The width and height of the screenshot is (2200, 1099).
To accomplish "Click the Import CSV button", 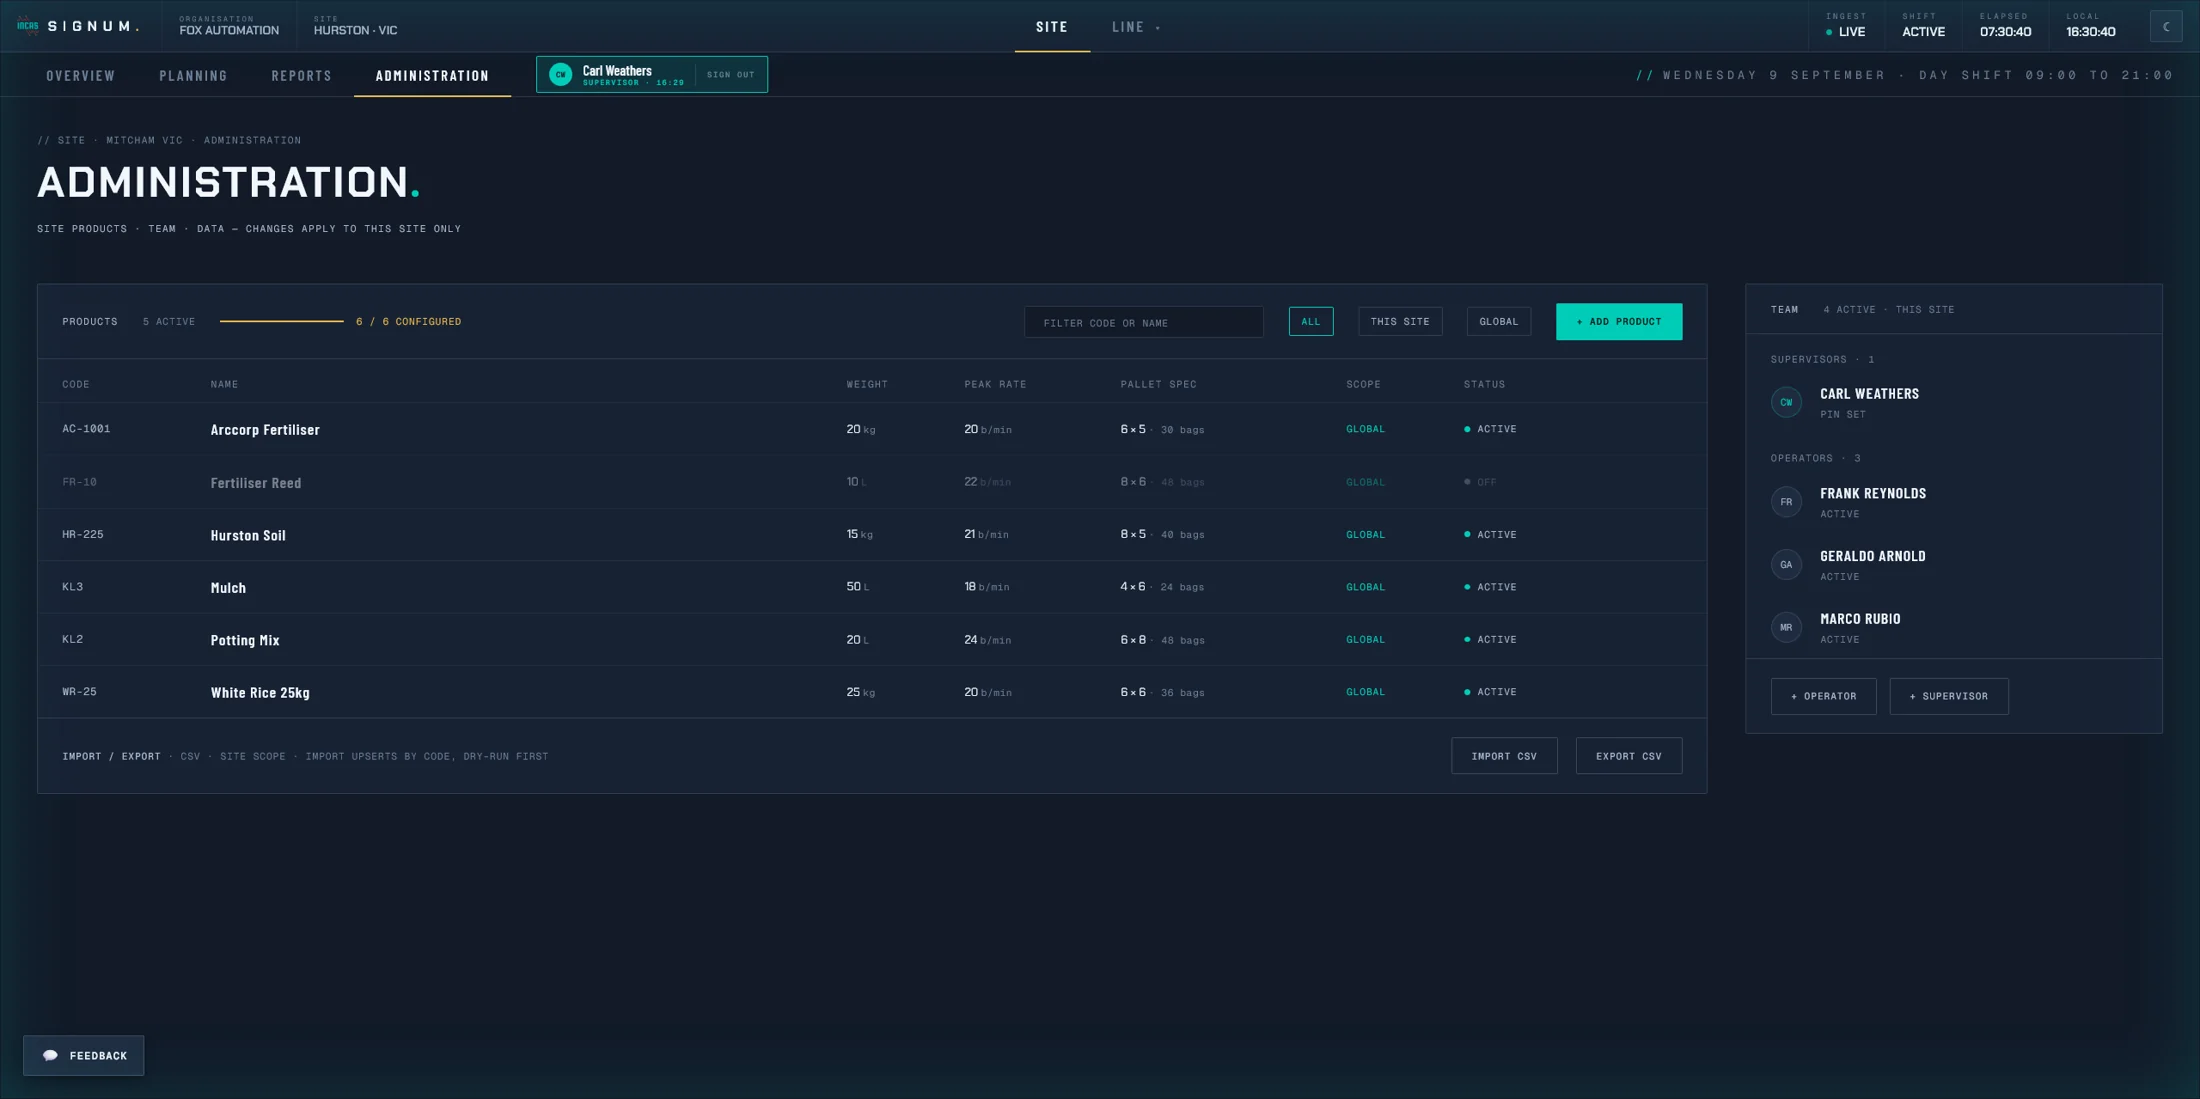I will 1504,756.
